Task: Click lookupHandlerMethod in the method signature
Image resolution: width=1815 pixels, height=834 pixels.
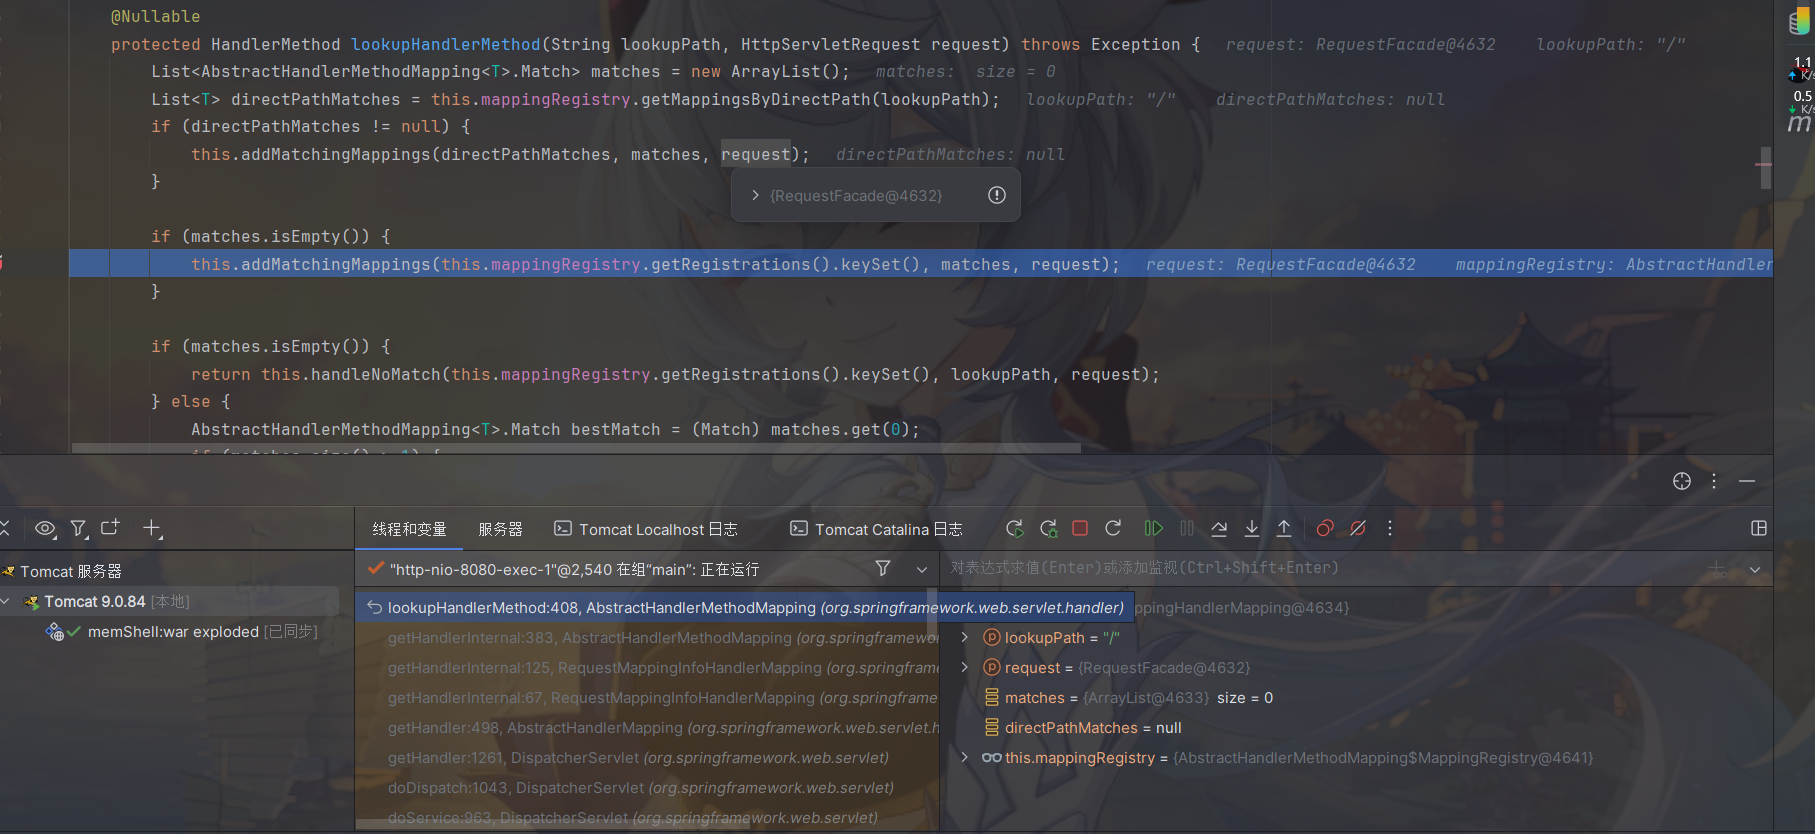Action: tap(445, 44)
